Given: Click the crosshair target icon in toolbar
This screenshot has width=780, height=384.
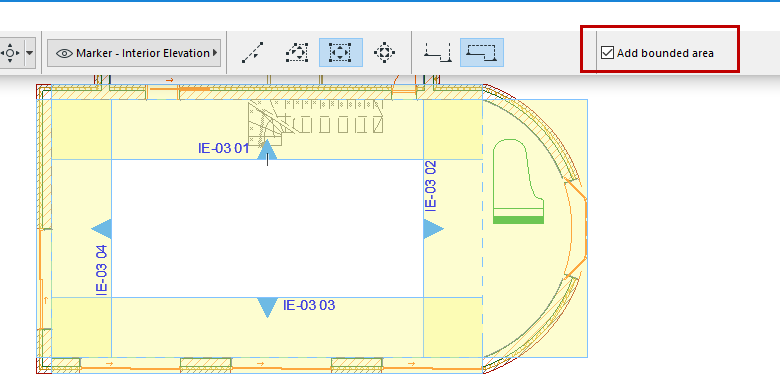Looking at the screenshot, I should click(x=10, y=53).
